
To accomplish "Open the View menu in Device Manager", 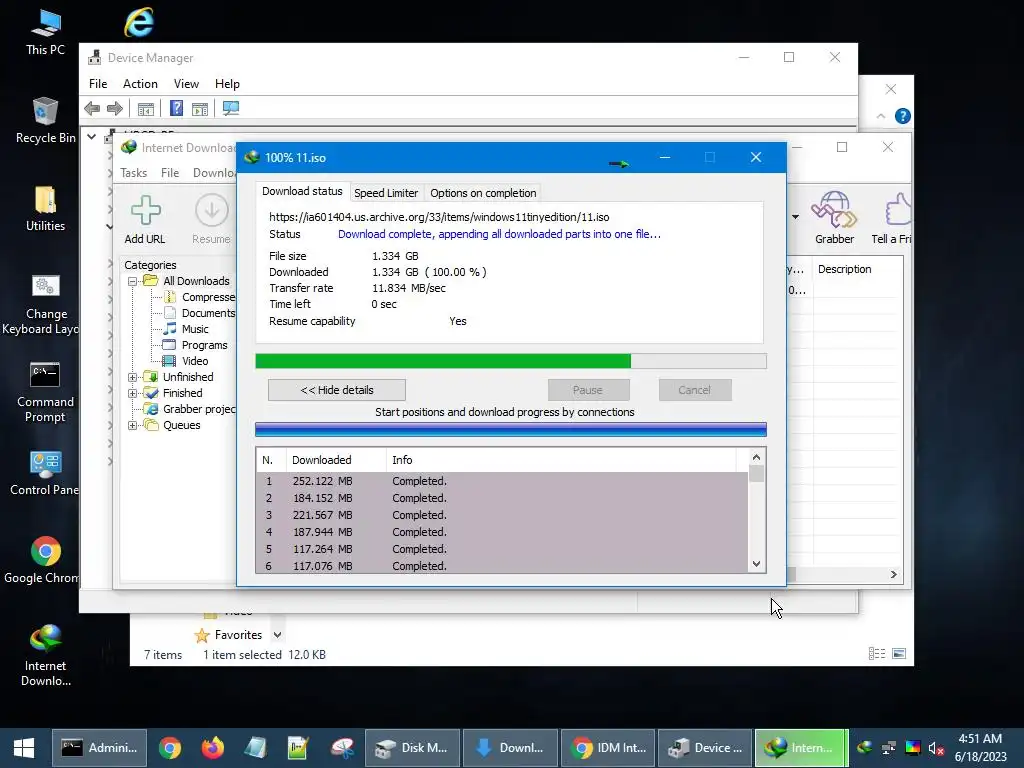I will click(x=186, y=84).
